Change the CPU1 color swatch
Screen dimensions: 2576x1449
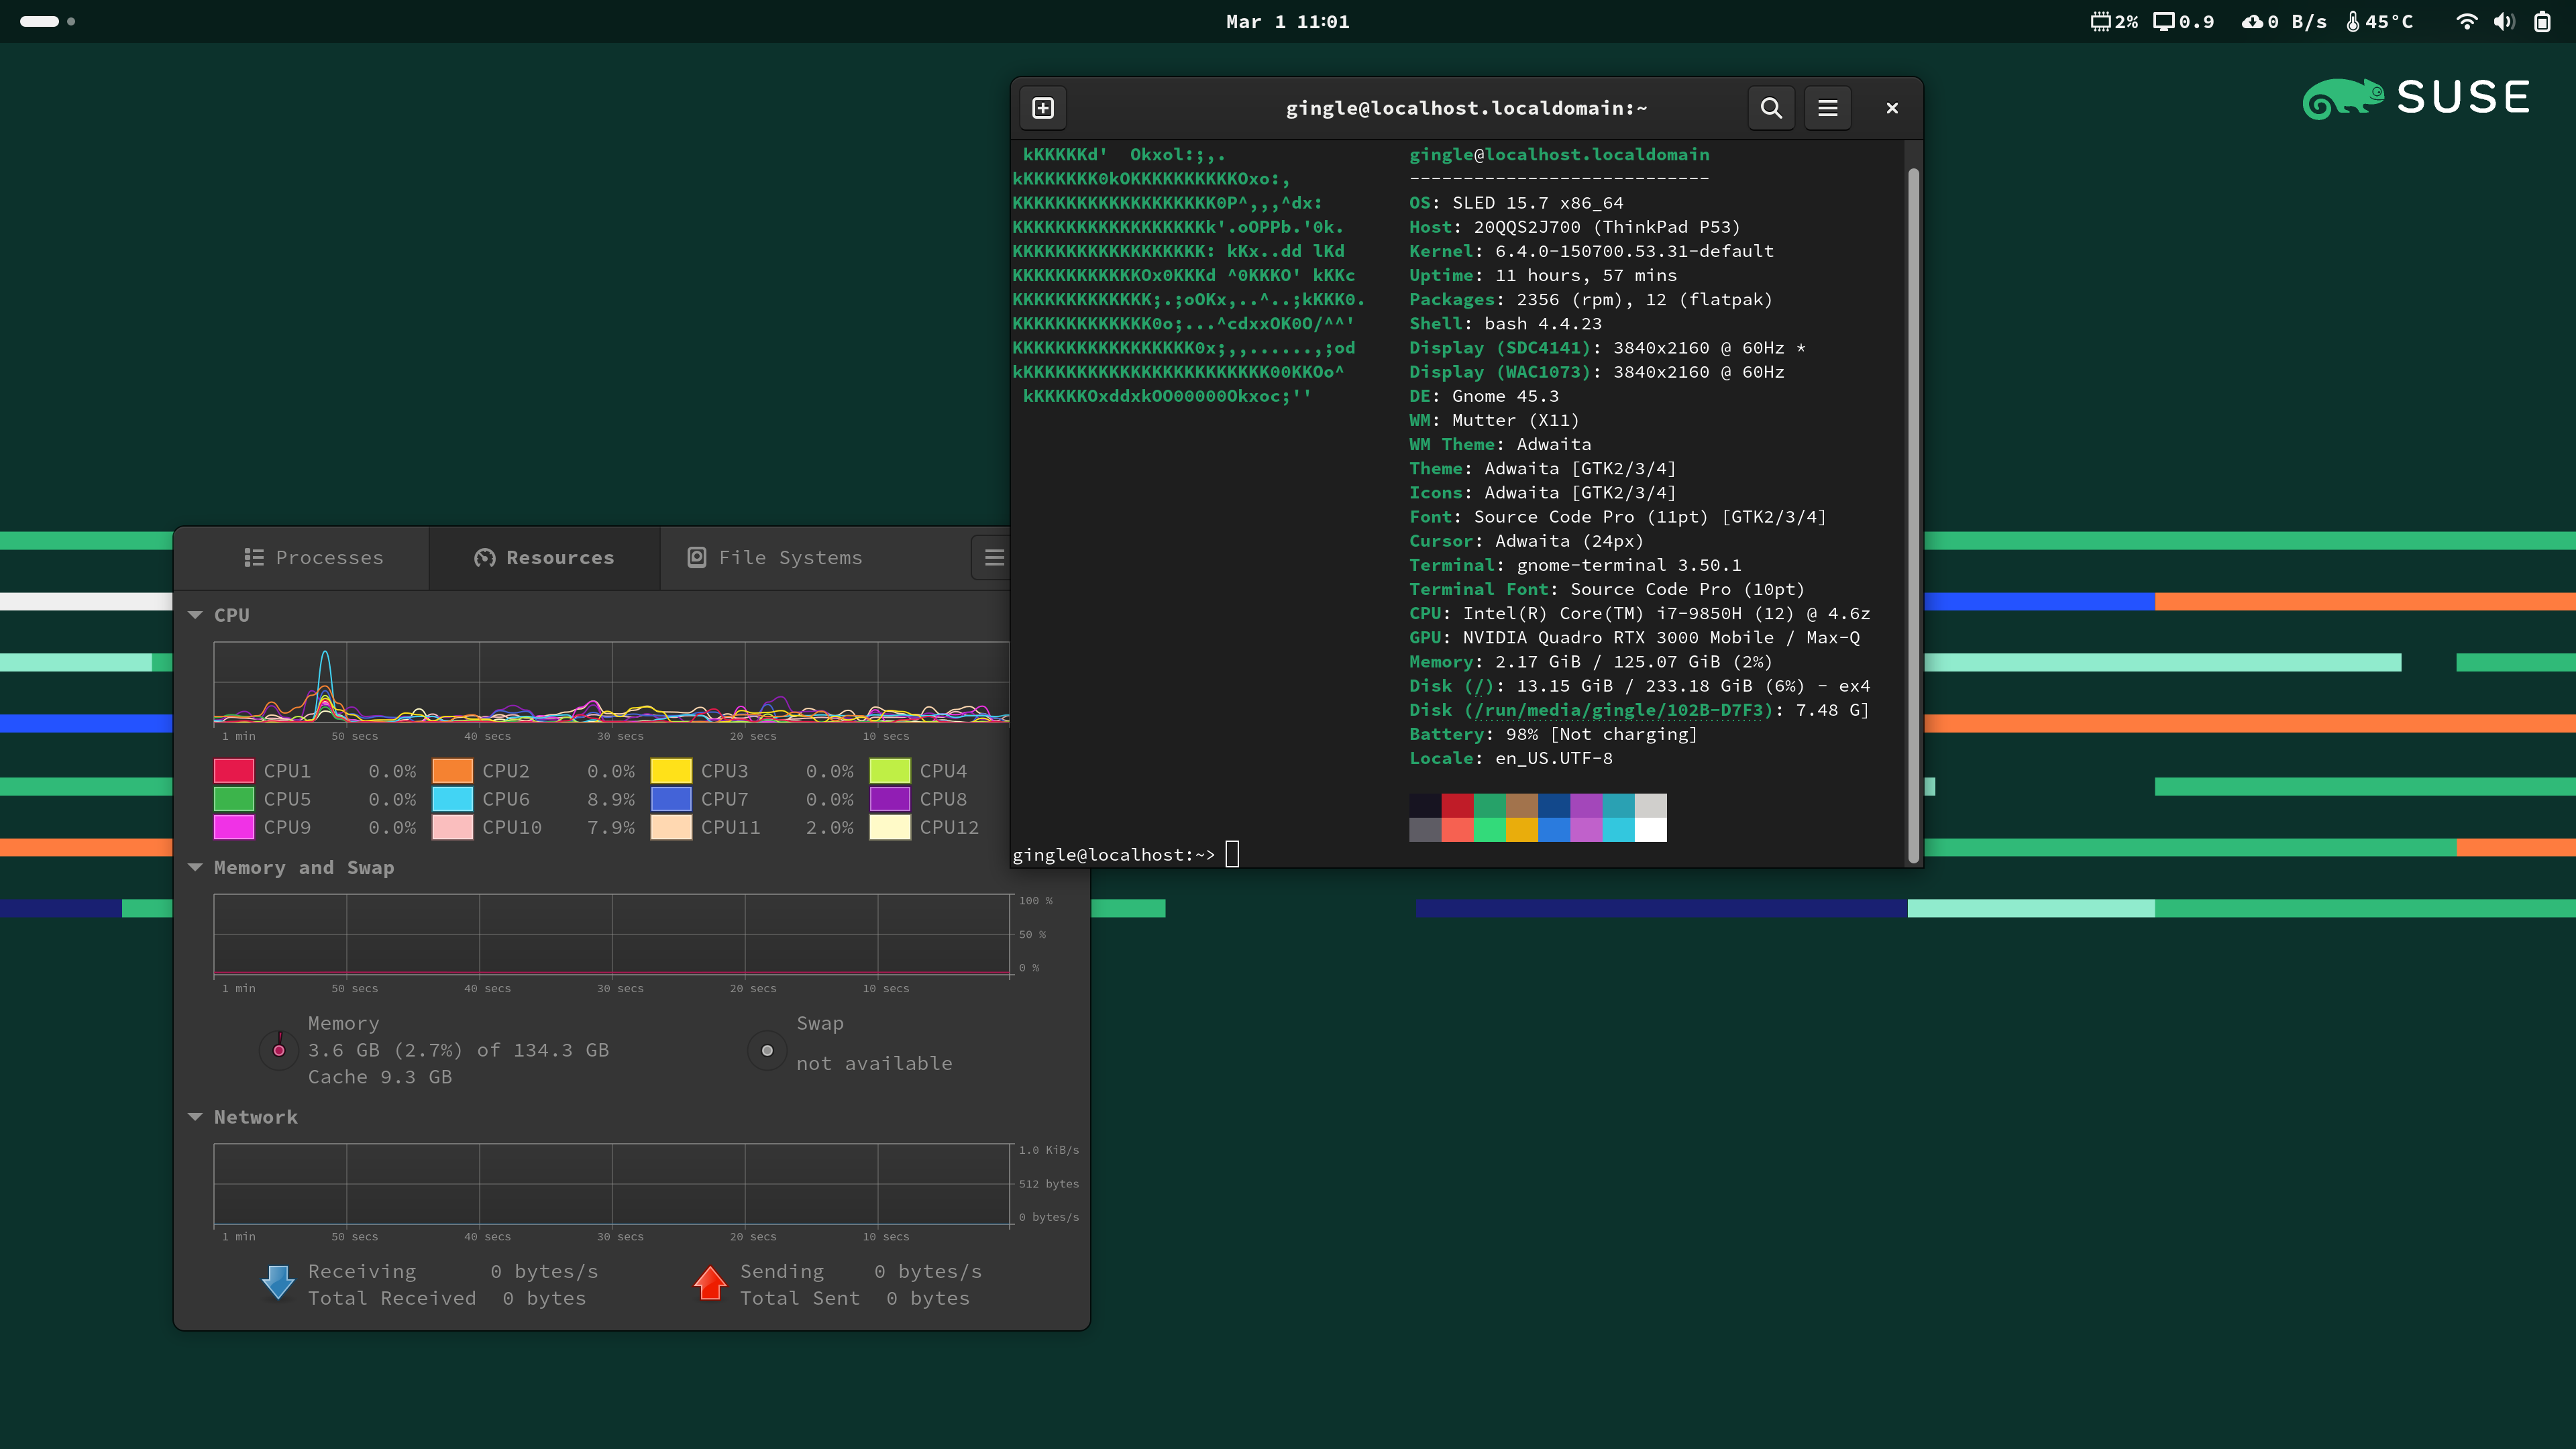click(234, 771)
